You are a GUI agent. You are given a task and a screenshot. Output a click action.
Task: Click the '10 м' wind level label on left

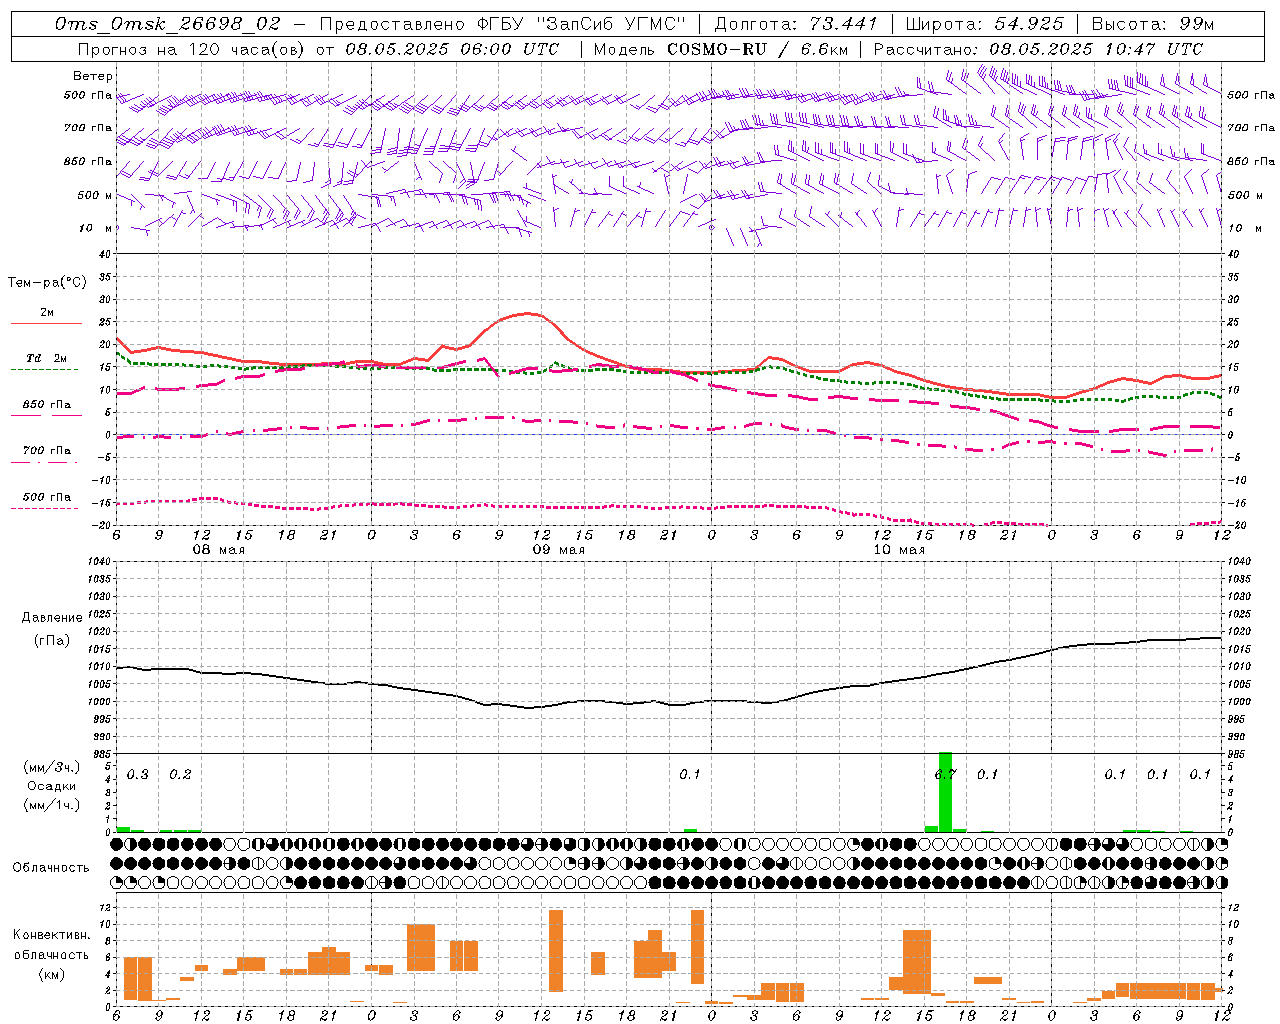tap(96, 228)
